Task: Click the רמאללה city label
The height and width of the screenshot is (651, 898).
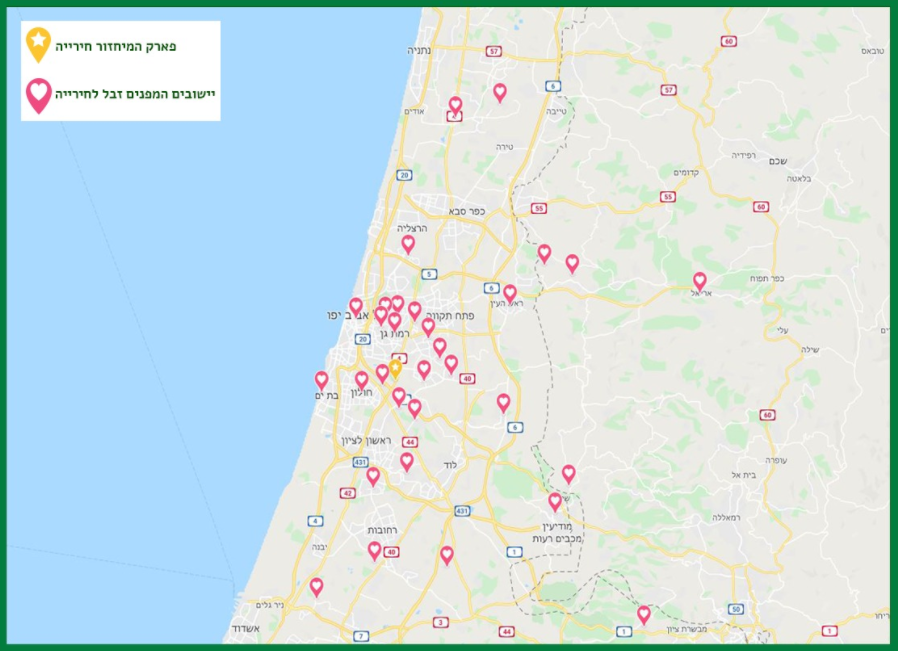Action: click(x=726, y=518)
